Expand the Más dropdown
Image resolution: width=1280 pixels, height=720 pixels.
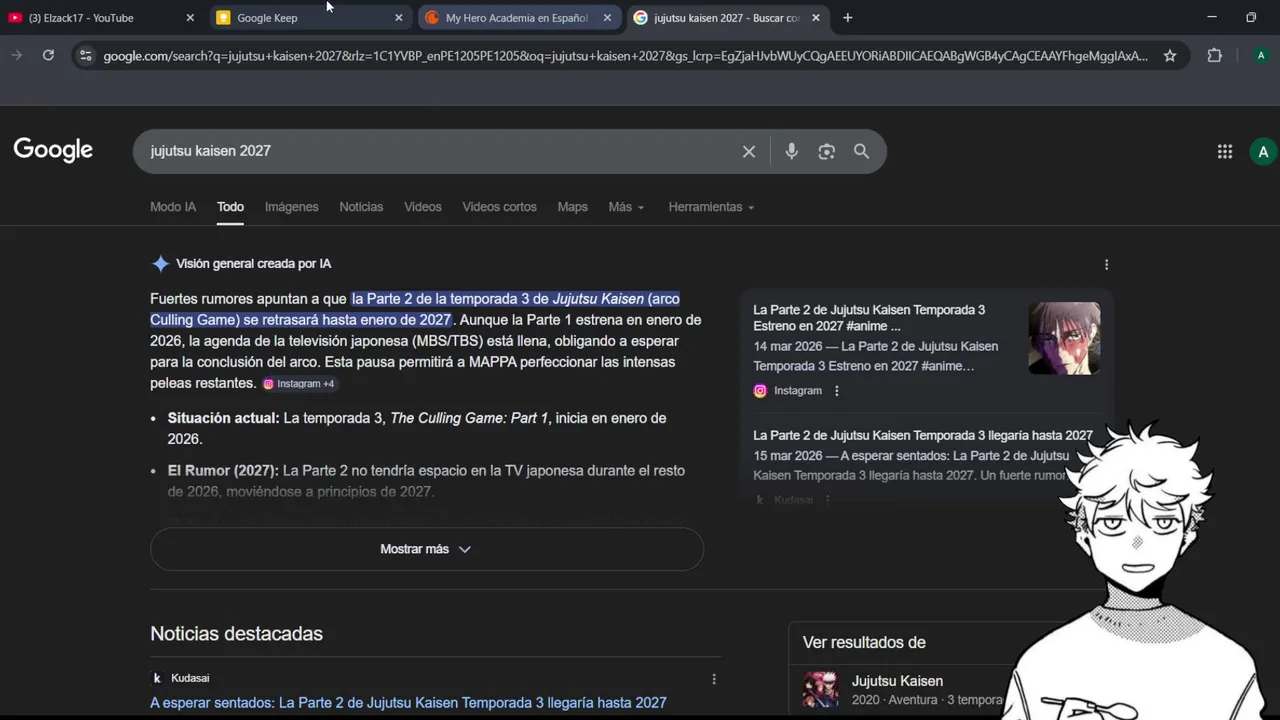tap(626, 207)
